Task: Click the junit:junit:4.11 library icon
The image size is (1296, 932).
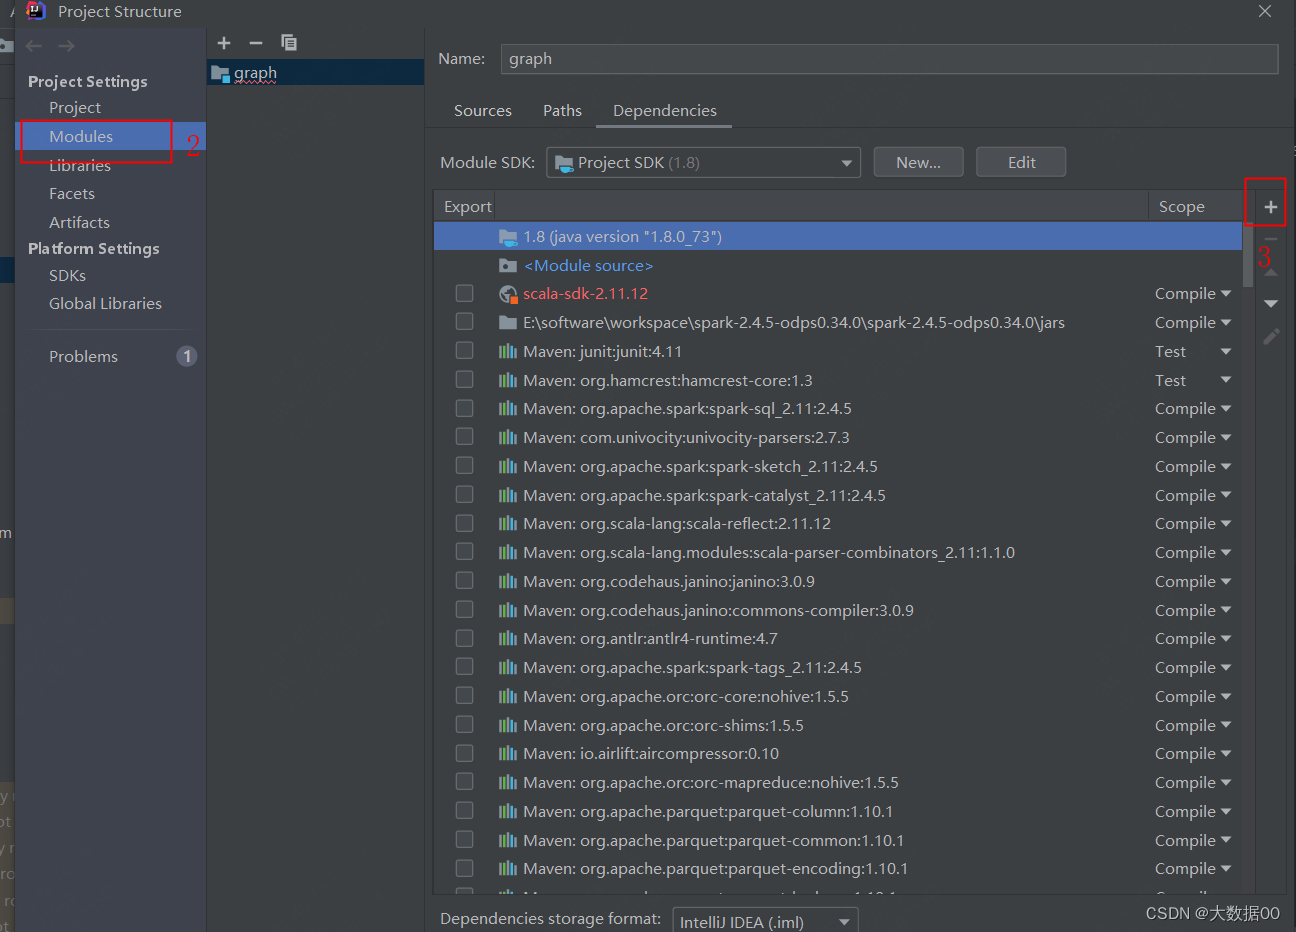Action: 508,352
